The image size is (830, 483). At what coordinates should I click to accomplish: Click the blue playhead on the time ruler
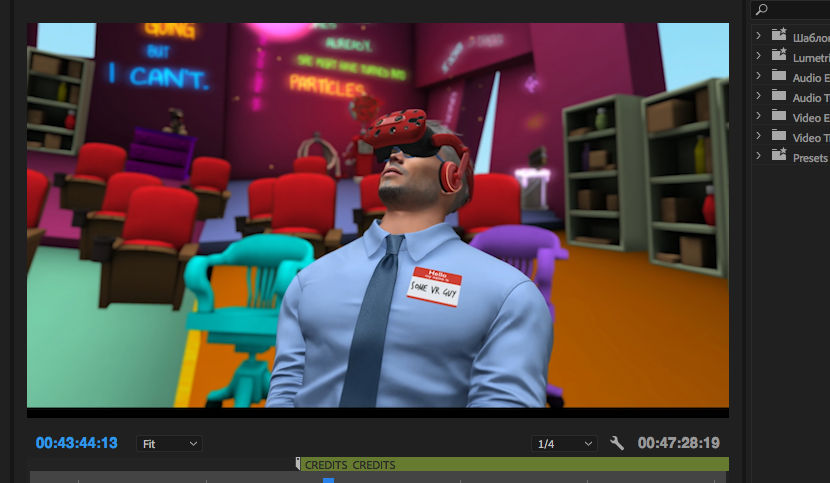(328, 480)
